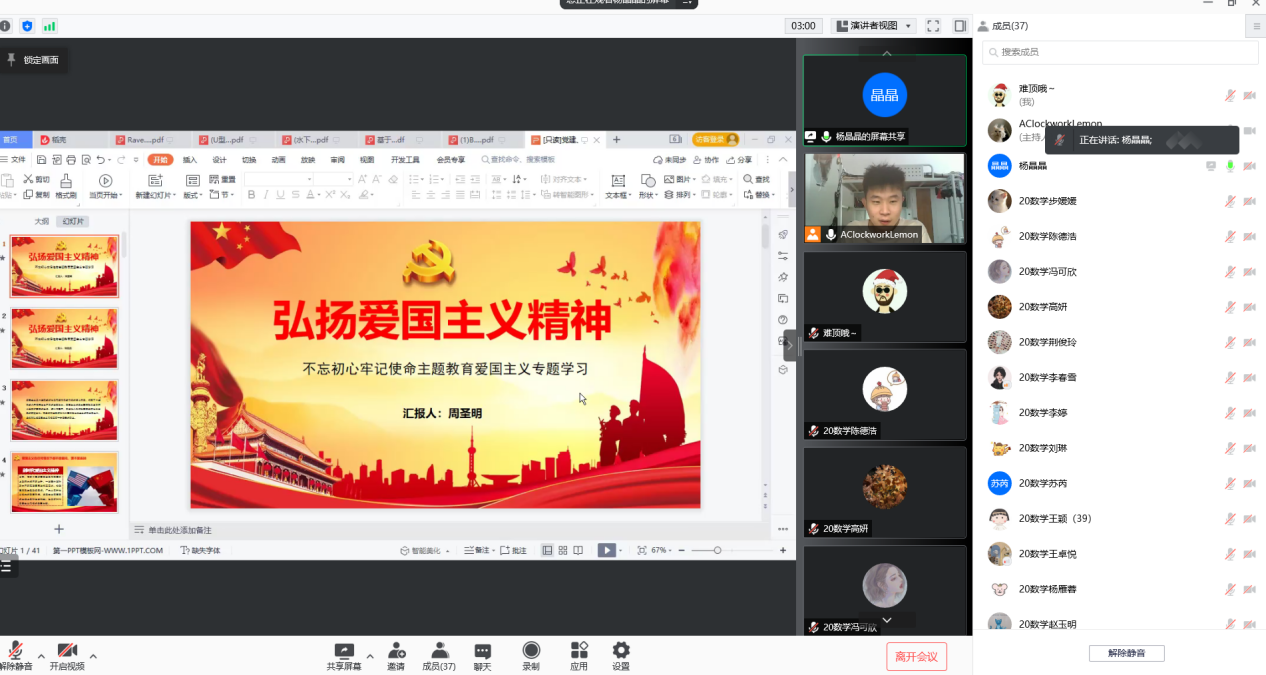
Task: Click the red 离开会议 button
Action: (x=916, y=656)
